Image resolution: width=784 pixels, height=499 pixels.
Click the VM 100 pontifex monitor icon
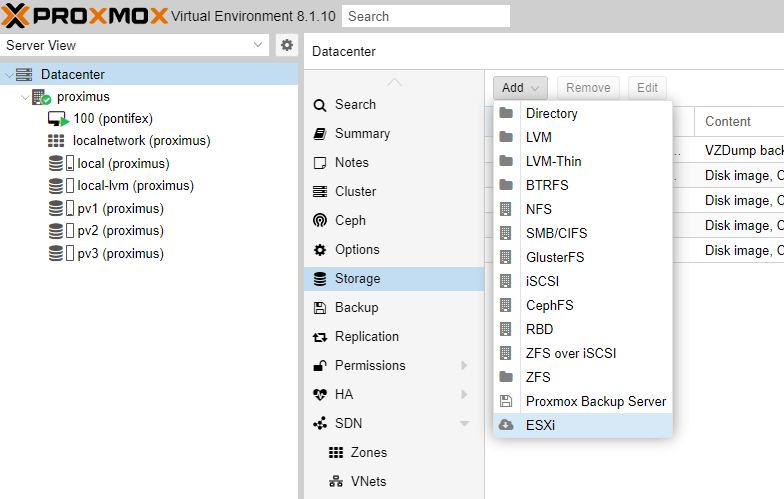pos(58,119)
